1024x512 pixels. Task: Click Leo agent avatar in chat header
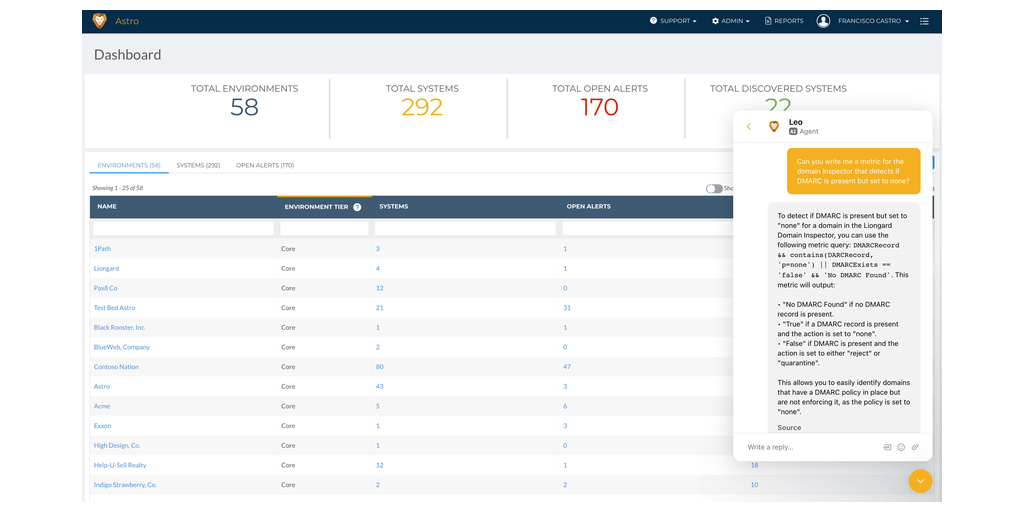click(x=774, y=127)
